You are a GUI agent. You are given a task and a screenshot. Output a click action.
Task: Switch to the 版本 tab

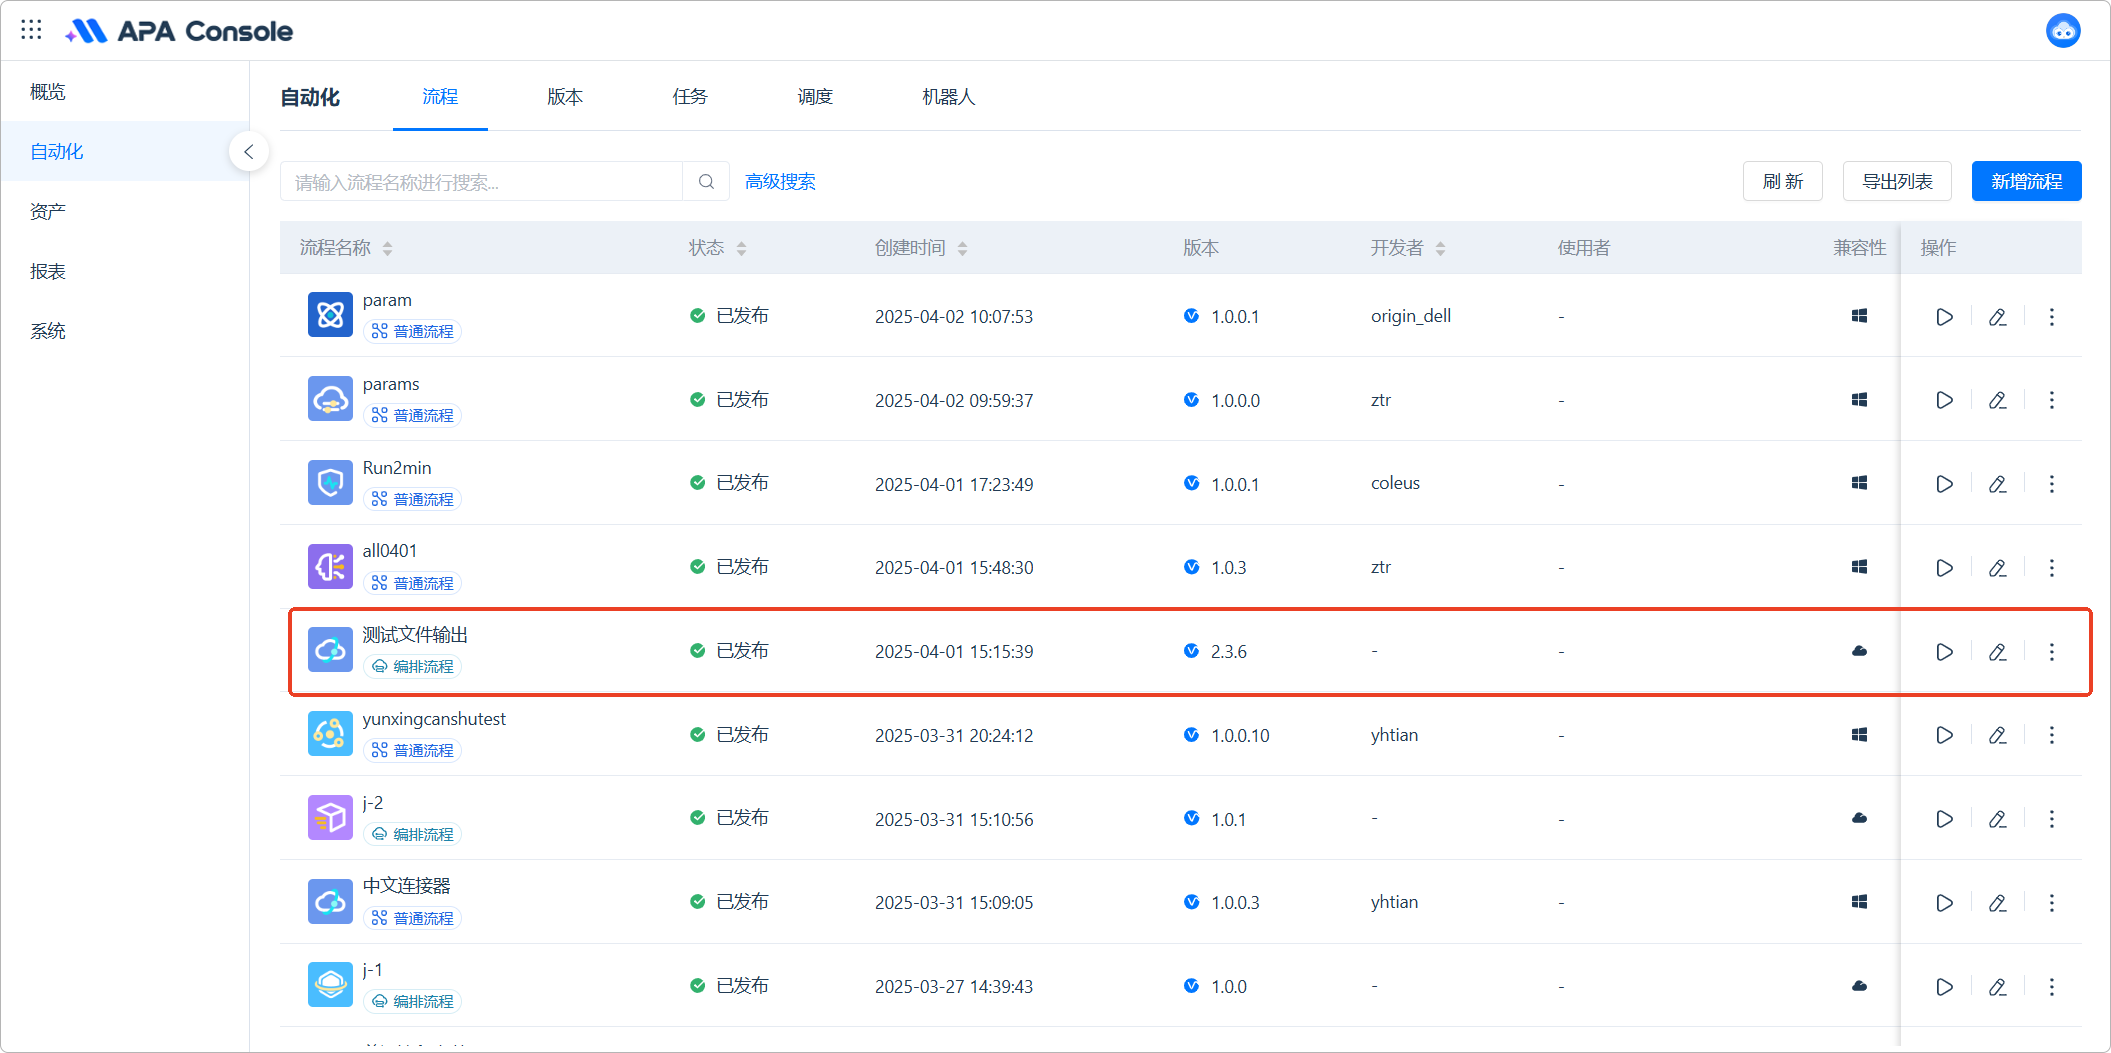(x=565, y=97)
